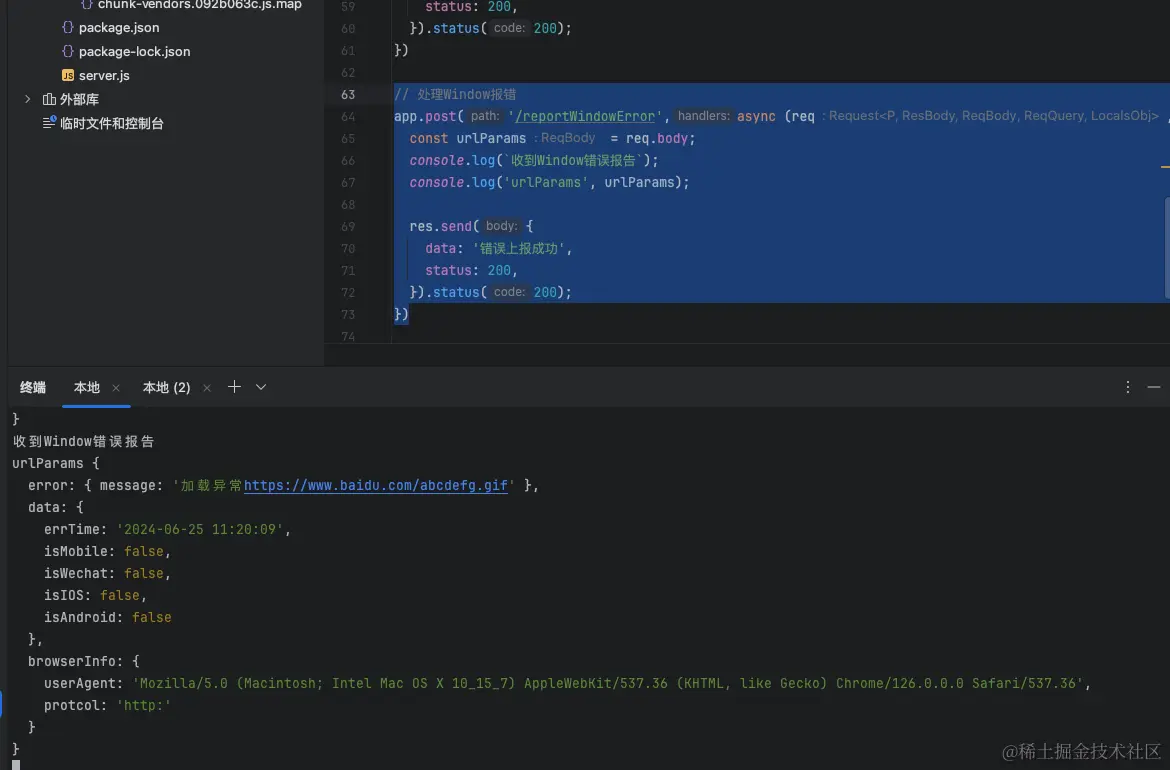
Task: Click the package.json braces file icon
Action: [68, 28]
